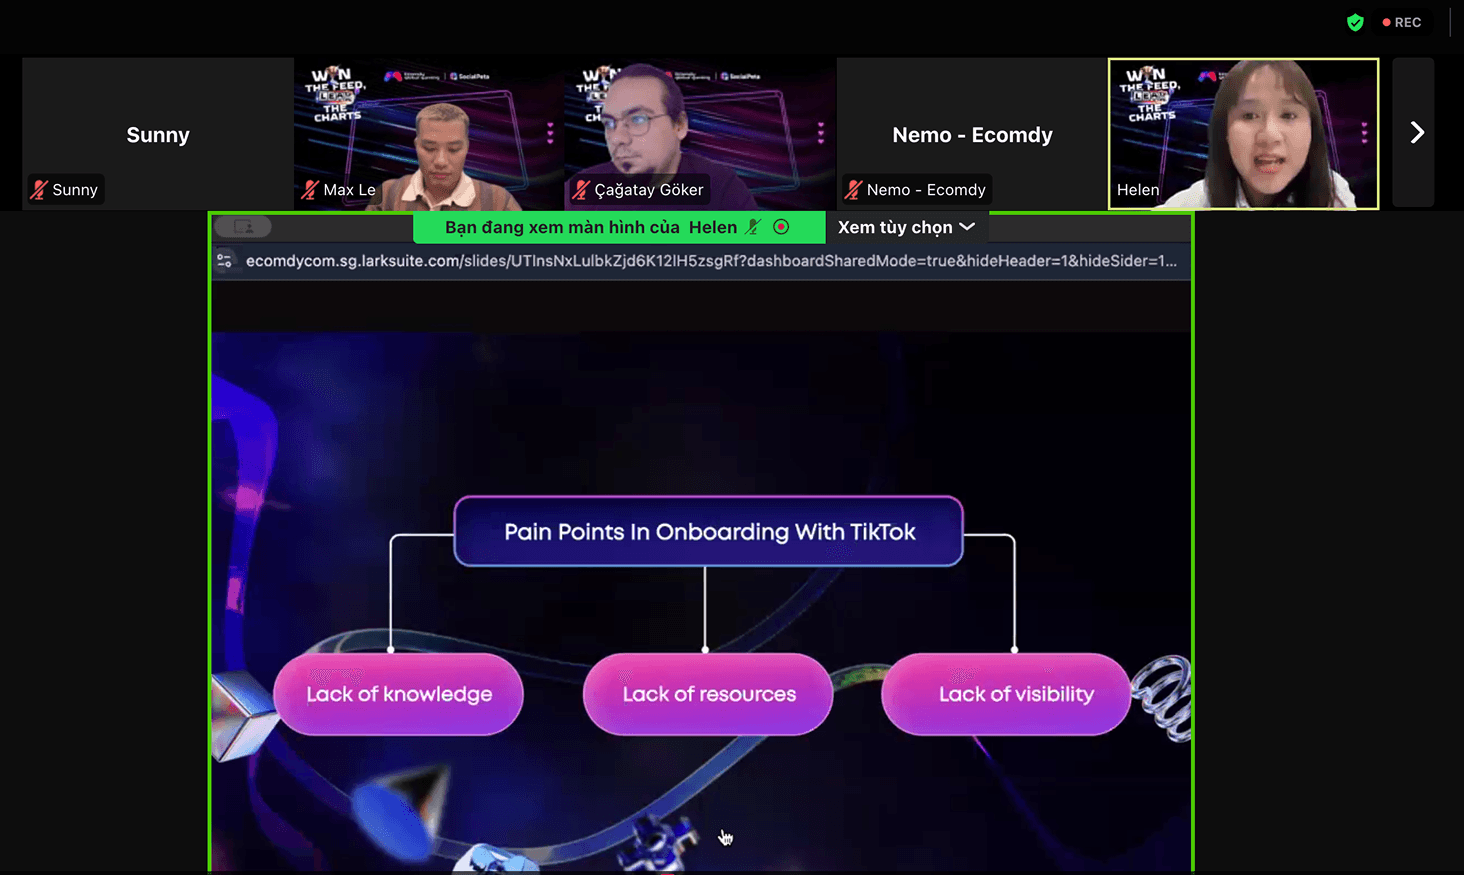The width and height of the screenshot is (1464, 875).
Task: Click the right chevron to show more participants
Action: tap(1414, 132)
